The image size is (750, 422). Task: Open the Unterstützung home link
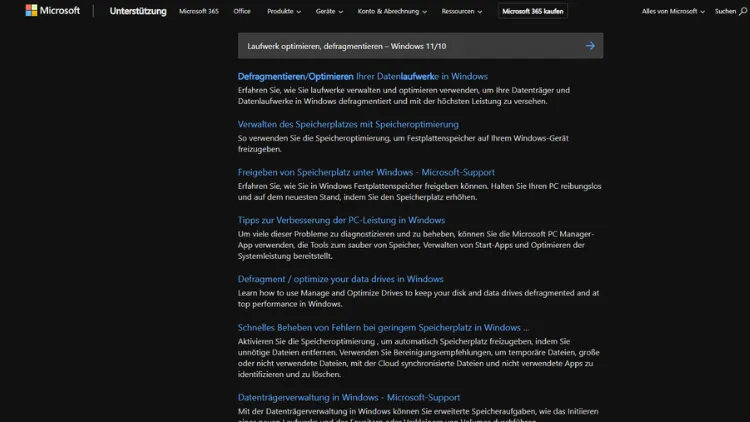point(138,11)
